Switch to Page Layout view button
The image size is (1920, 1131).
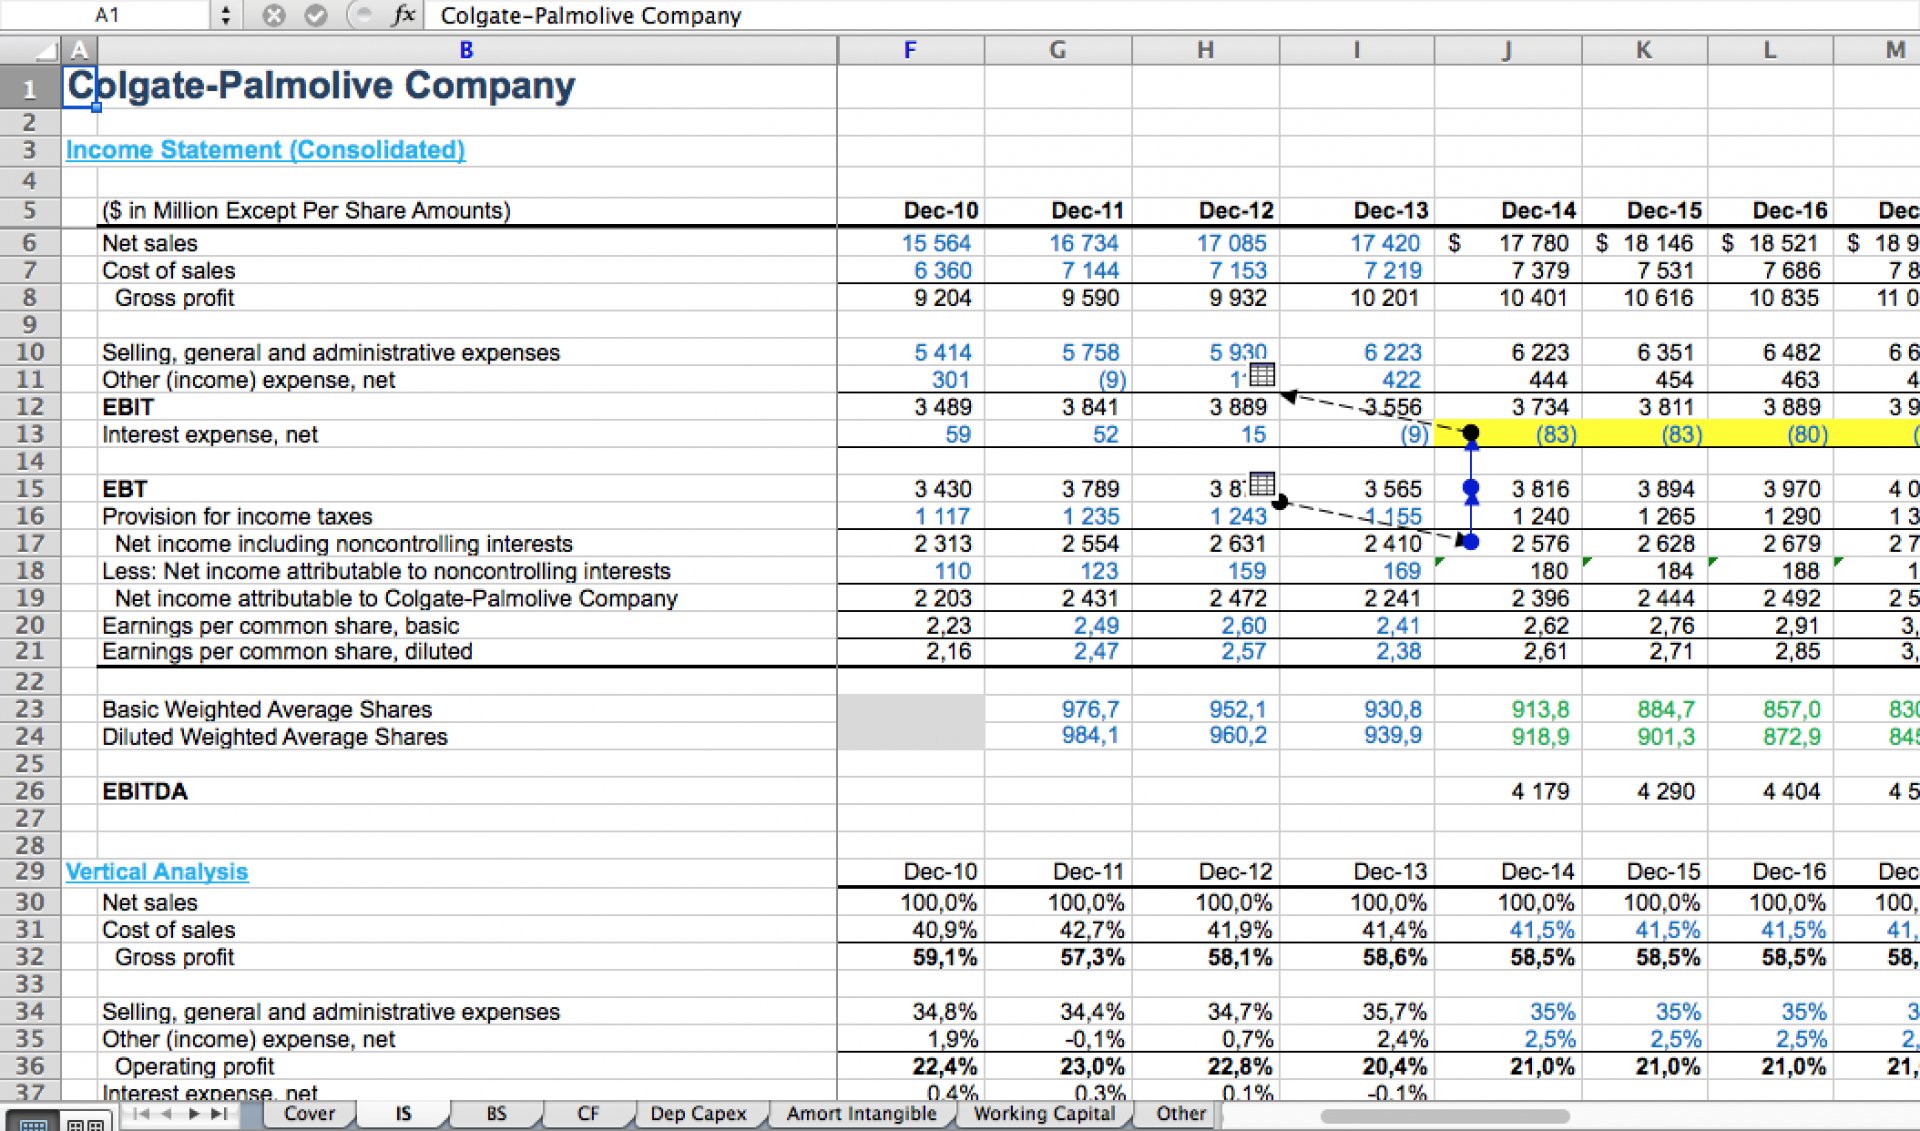pyautogui.click(x=86, y=1123)
